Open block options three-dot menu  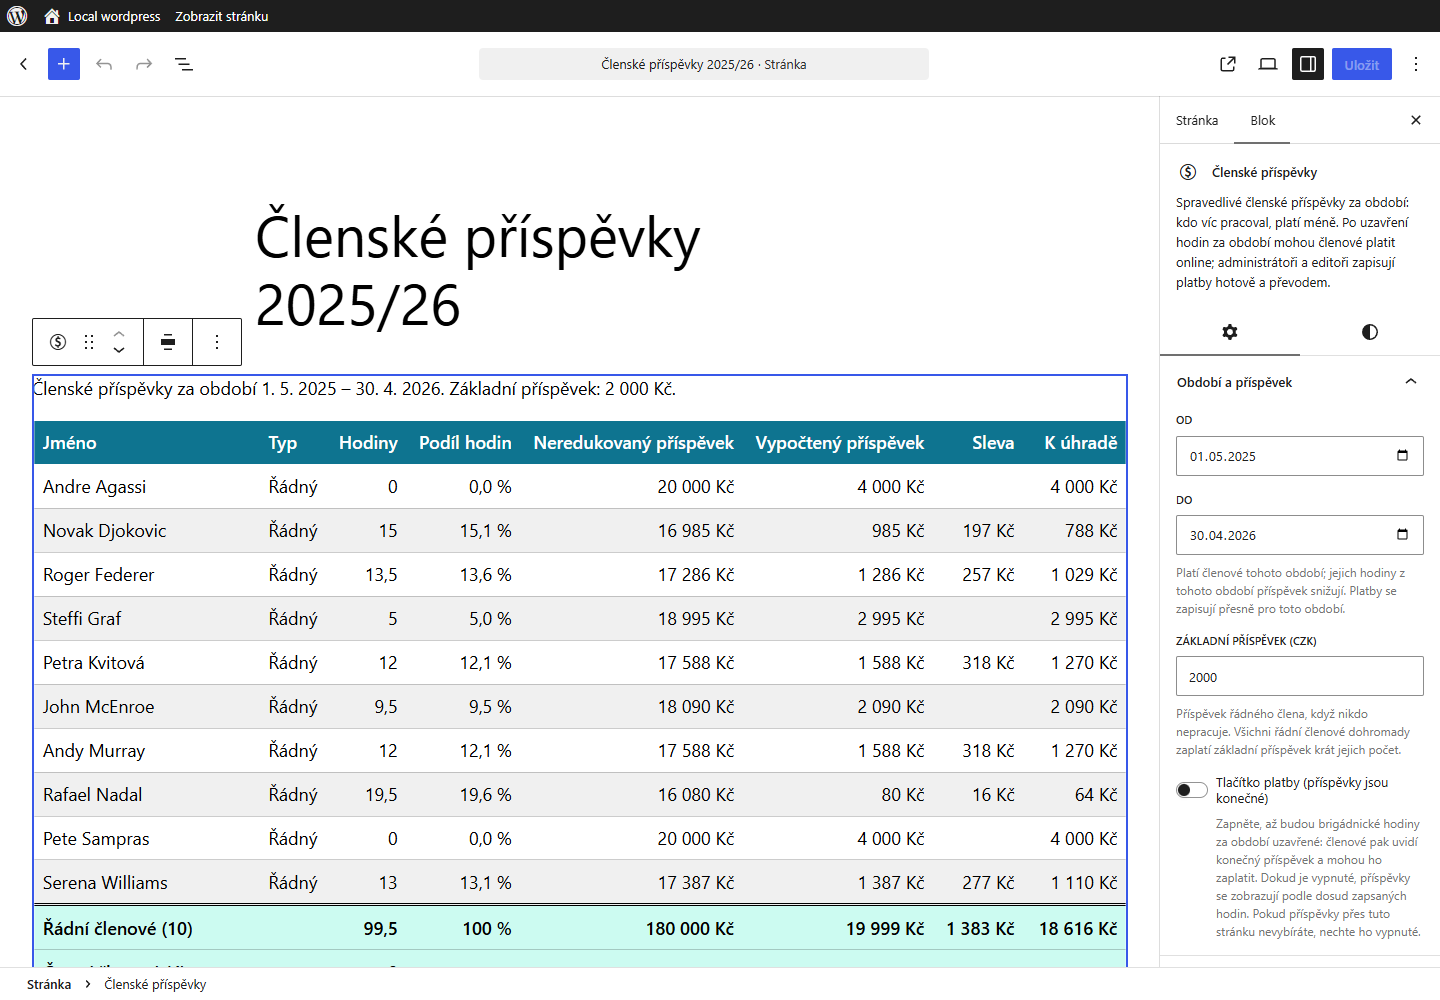(x=217, y=342)
